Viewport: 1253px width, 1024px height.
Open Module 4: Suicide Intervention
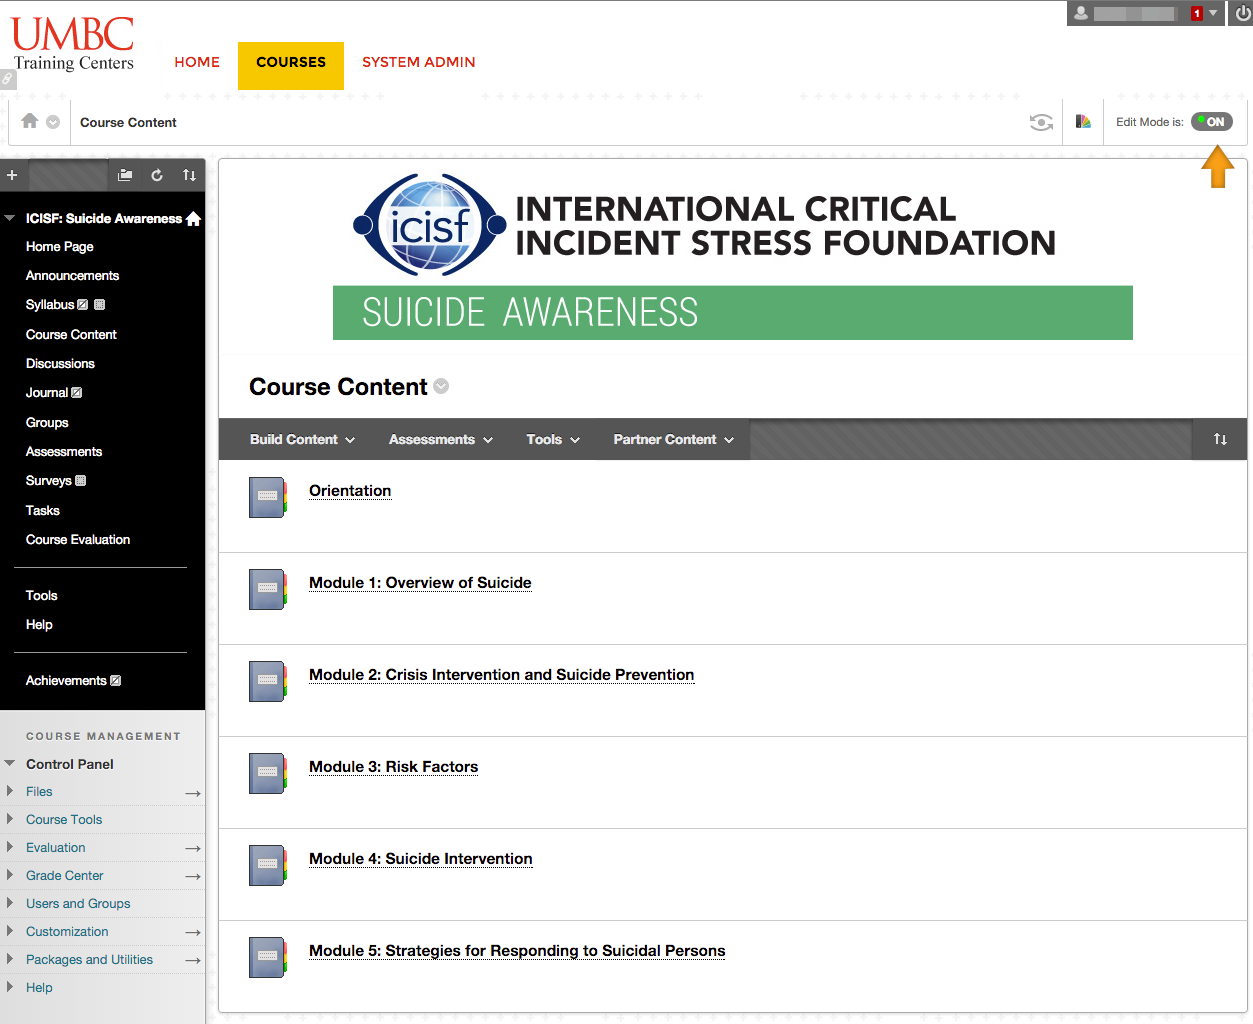[421, 859]
